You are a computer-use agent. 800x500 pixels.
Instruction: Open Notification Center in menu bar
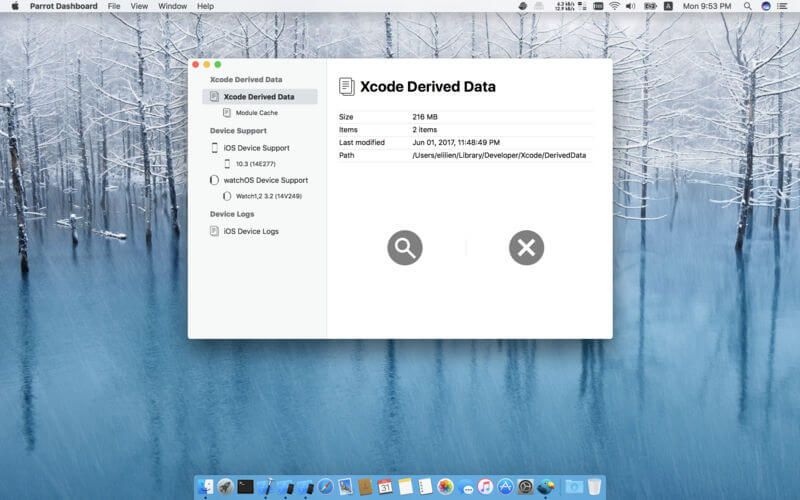click(x=782, y=6)
